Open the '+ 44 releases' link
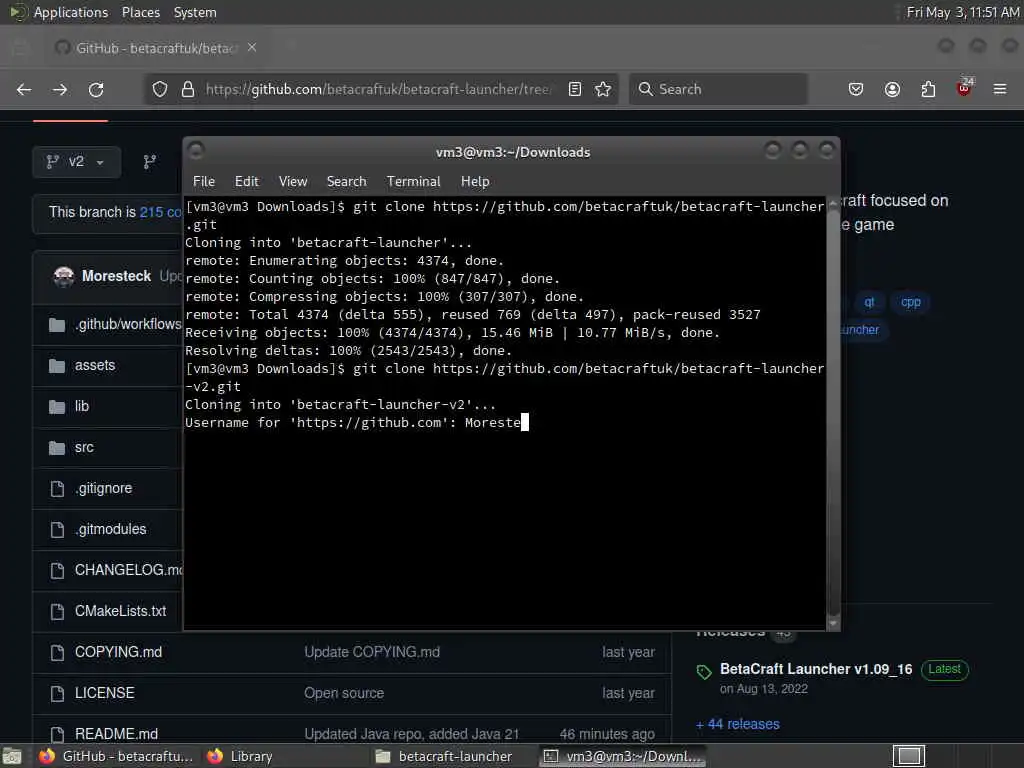Viewport: 1024px width, 768px height. pos(737,724)
